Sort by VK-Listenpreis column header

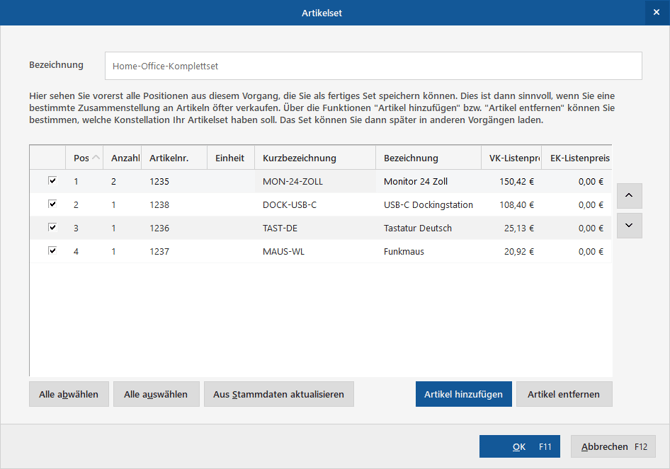pos(511,158)
